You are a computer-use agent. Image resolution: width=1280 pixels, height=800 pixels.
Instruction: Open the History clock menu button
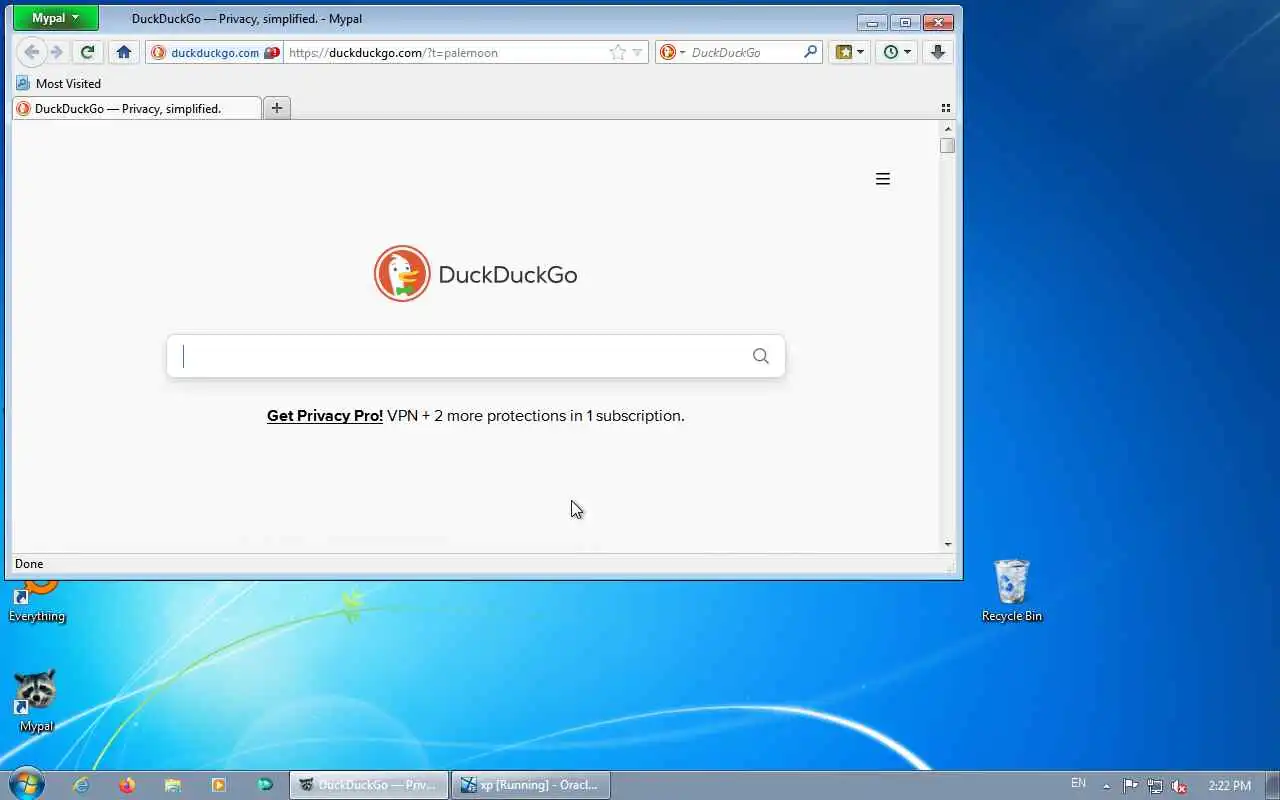(897, 52)
